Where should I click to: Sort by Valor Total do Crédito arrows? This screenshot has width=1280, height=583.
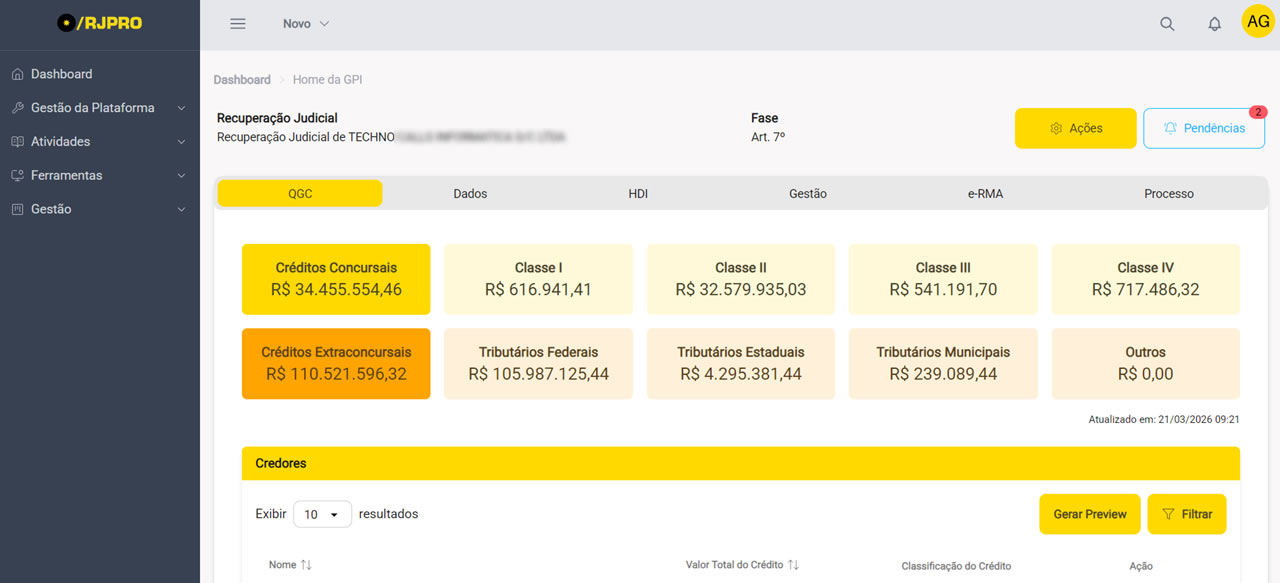click(793, 565)
